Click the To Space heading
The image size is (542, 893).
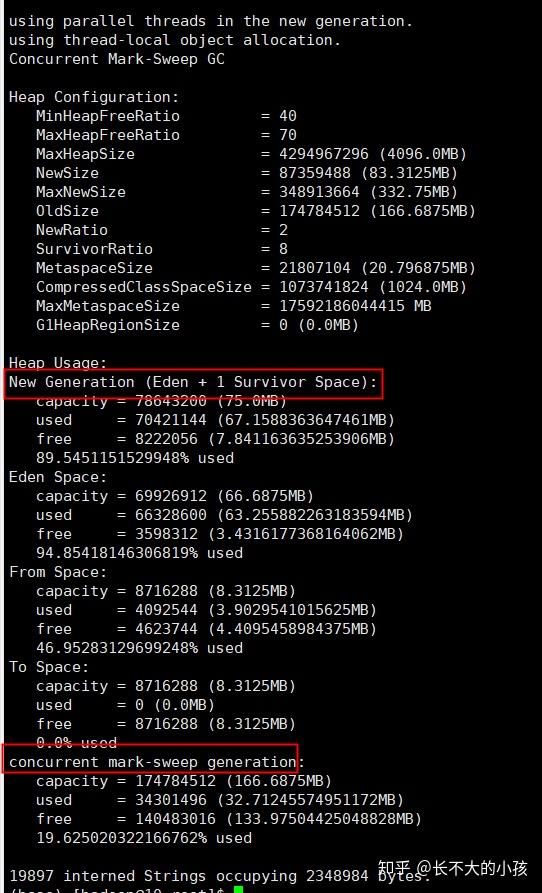pyautogui.click(x=49, y=667)
